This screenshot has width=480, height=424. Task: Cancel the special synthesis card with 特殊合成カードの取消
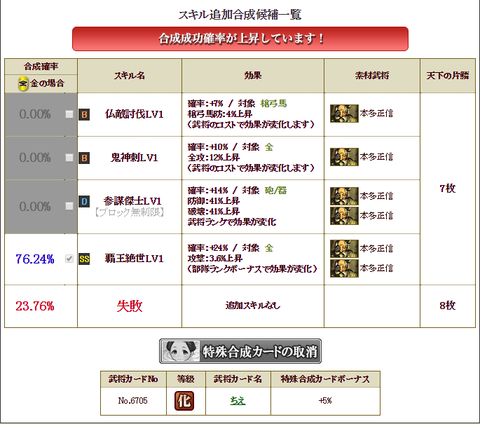tap(240, 351)
